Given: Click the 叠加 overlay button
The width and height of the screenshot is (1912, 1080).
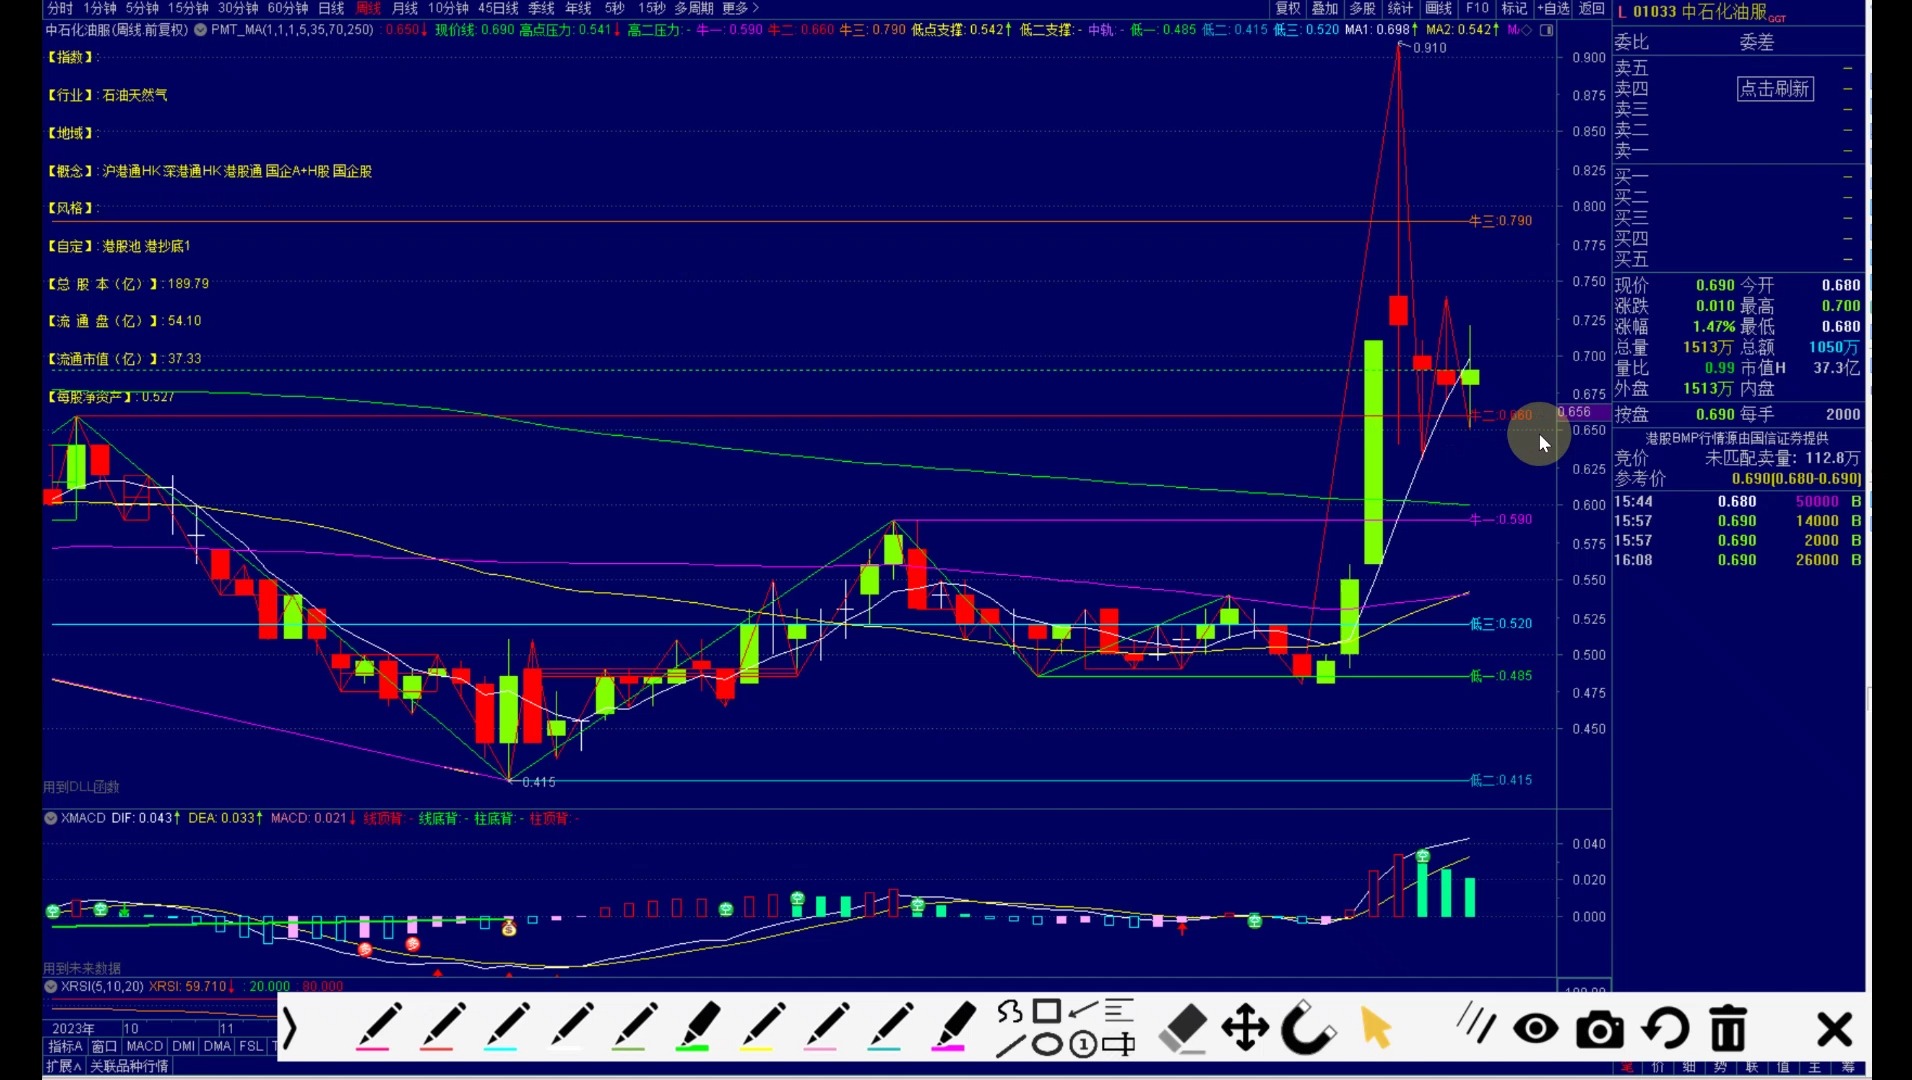Looking at the screenshot, I should 1325,8.
